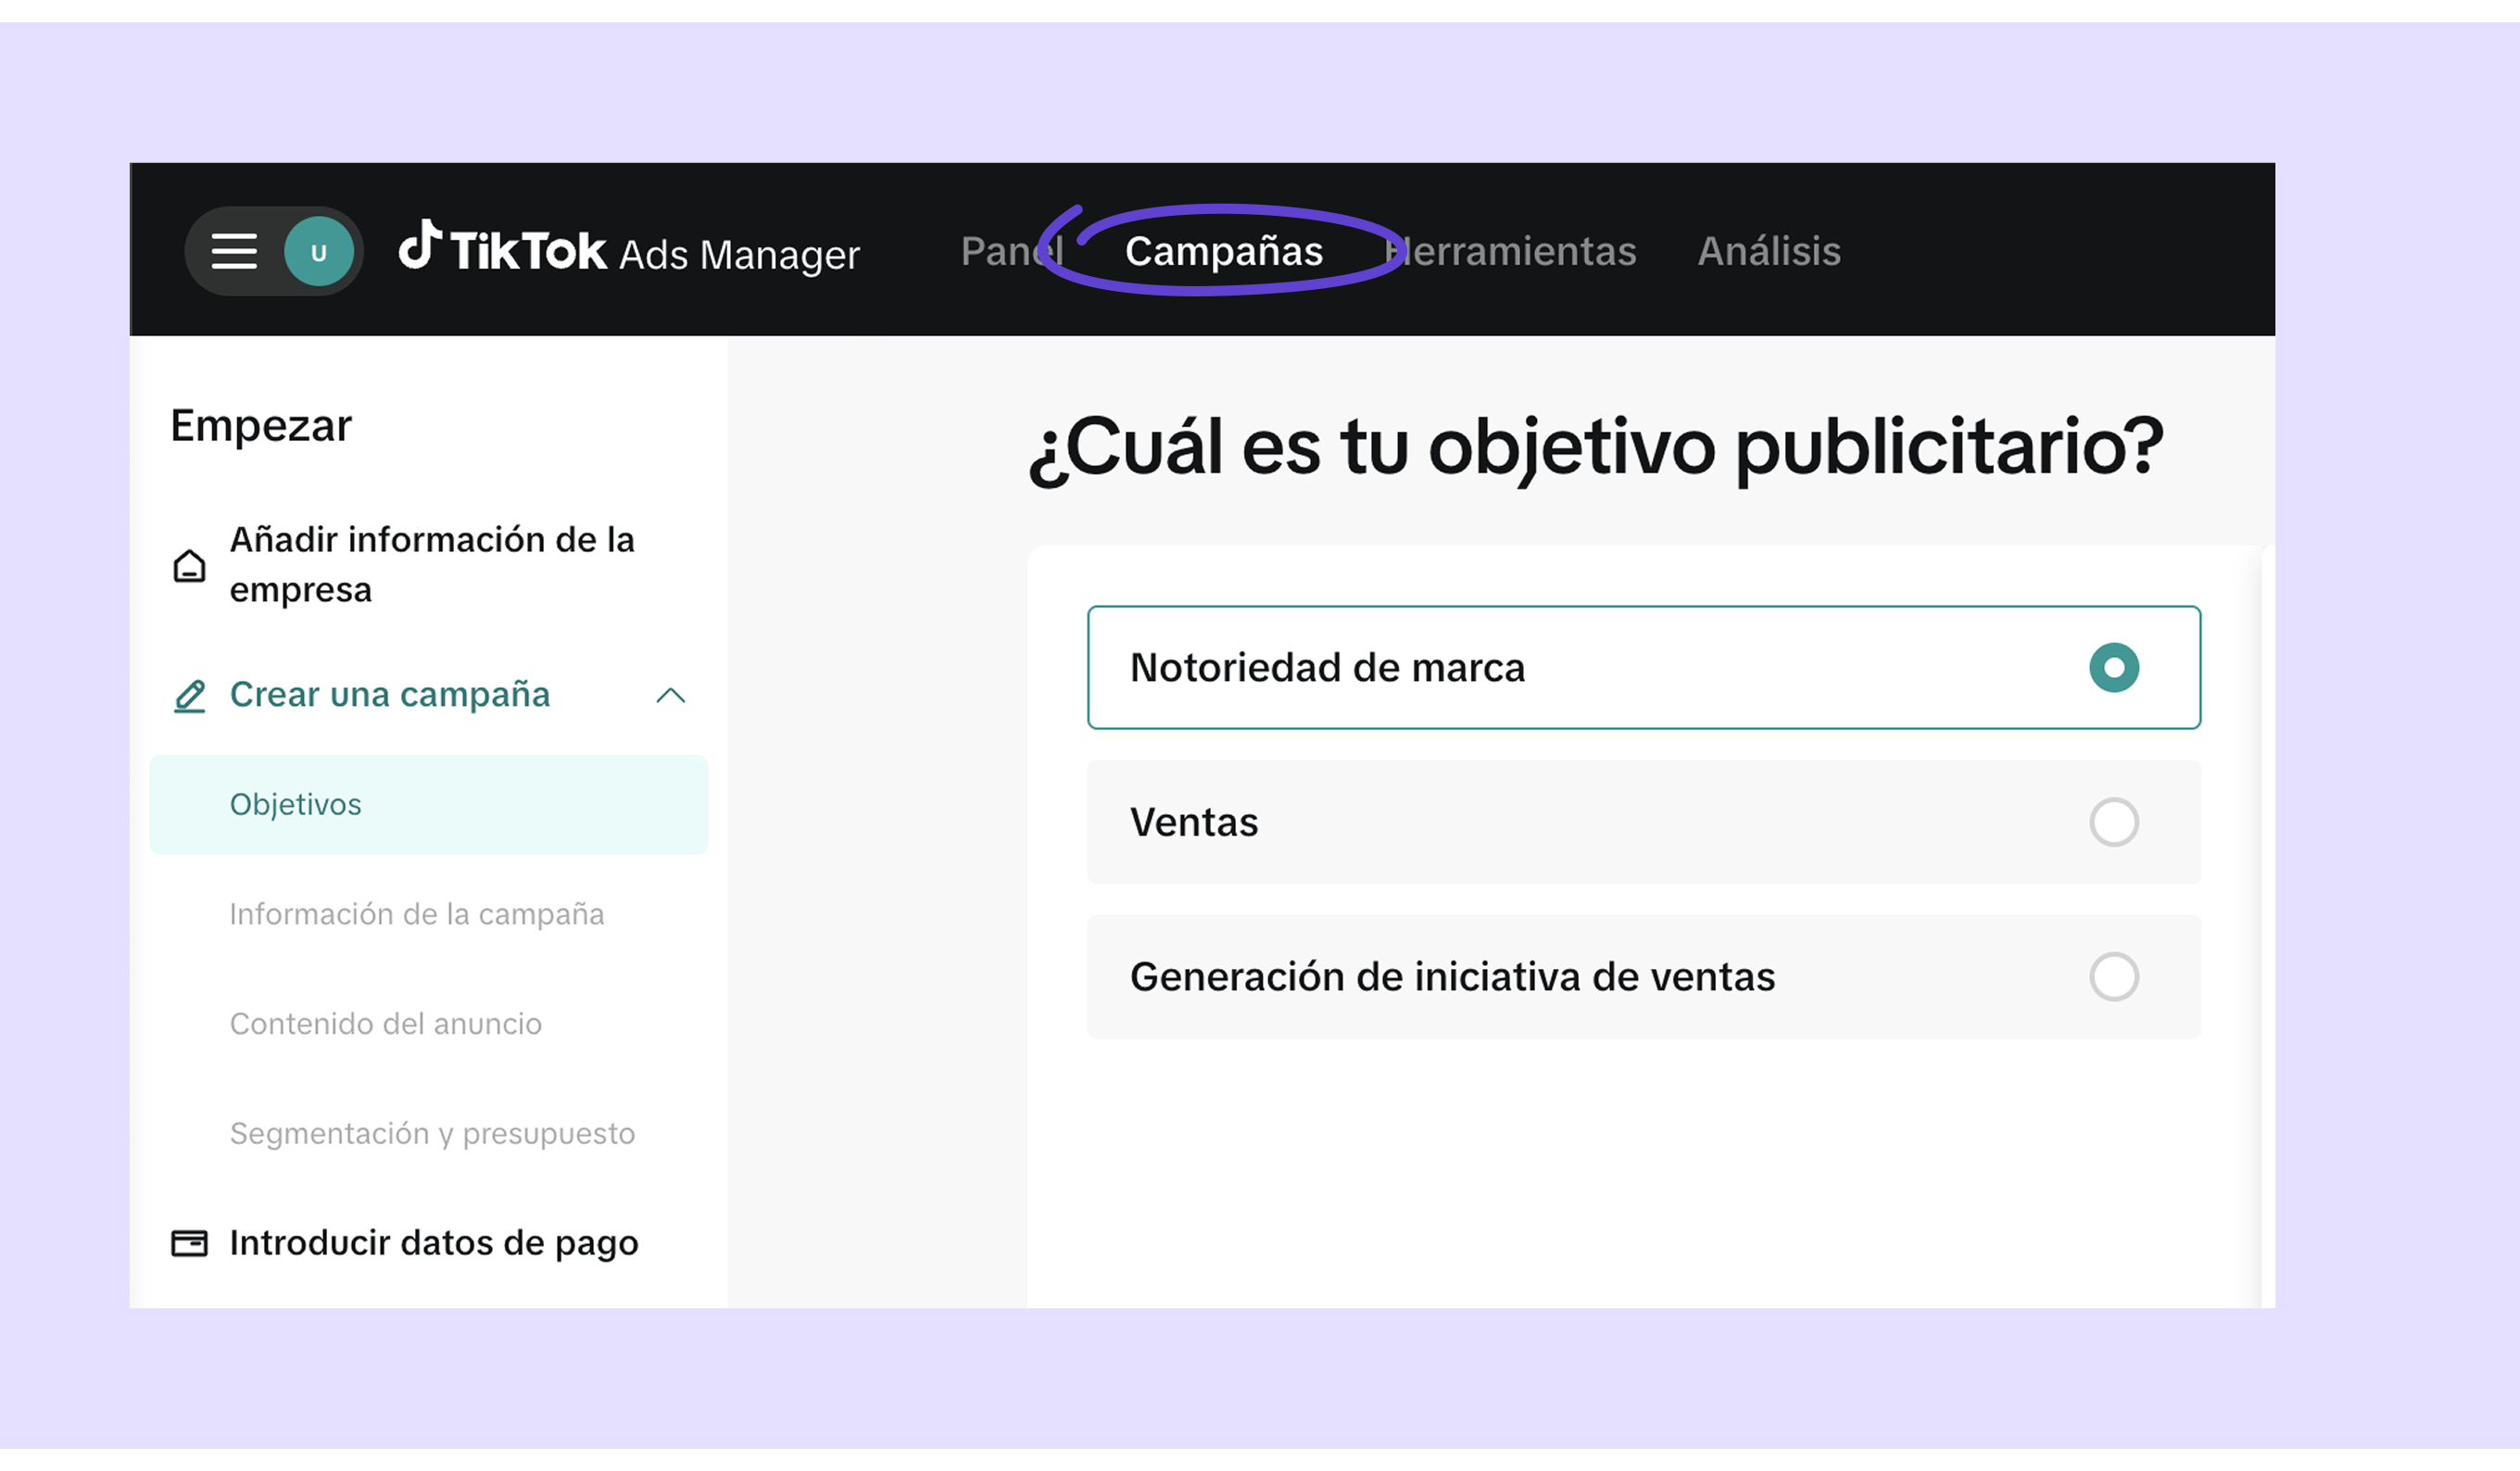Open the hamburger menu icon
The height and width of the screenshot is (1471, 2520).
[x=234, y=251]
